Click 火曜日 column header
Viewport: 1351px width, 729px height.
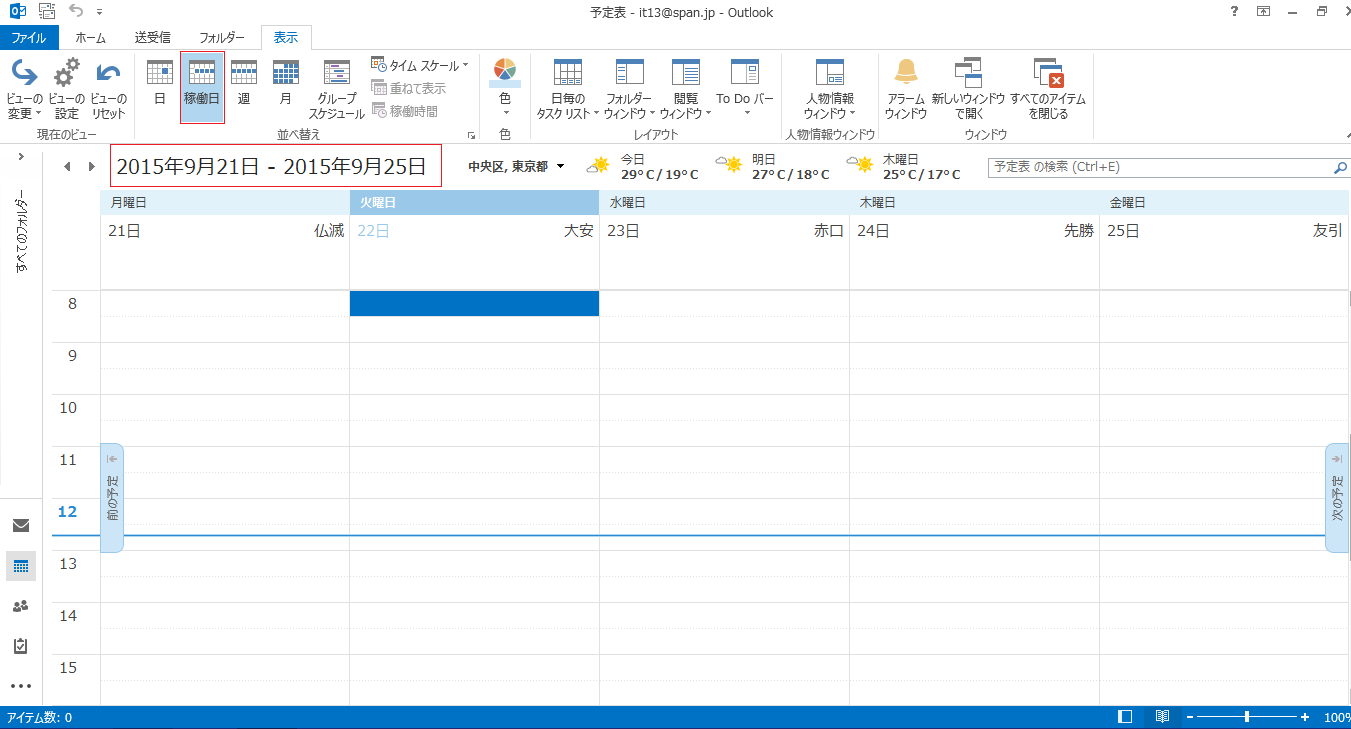(x=474, y=202)
